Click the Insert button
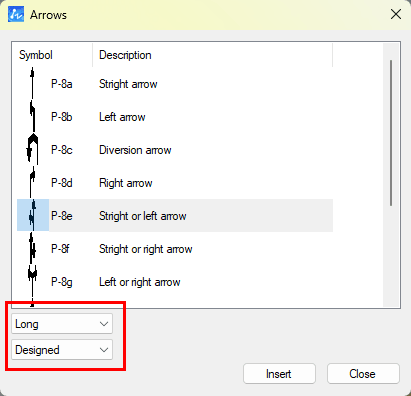This screenshot has width=411, height=396. point(279,374)
